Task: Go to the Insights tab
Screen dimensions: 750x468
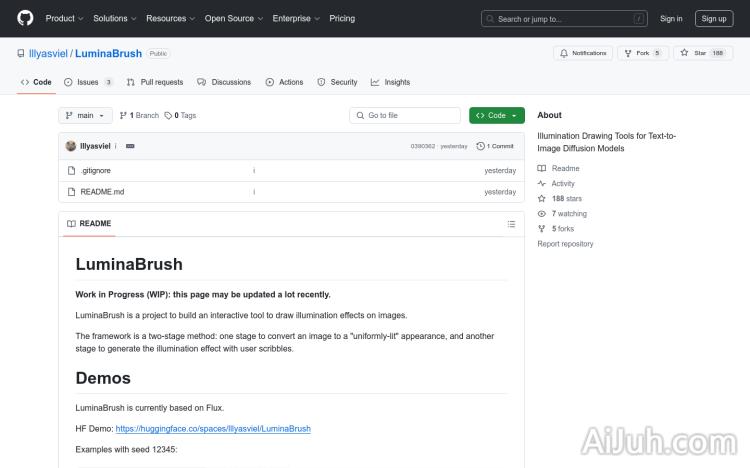Action: click(391, 82)
